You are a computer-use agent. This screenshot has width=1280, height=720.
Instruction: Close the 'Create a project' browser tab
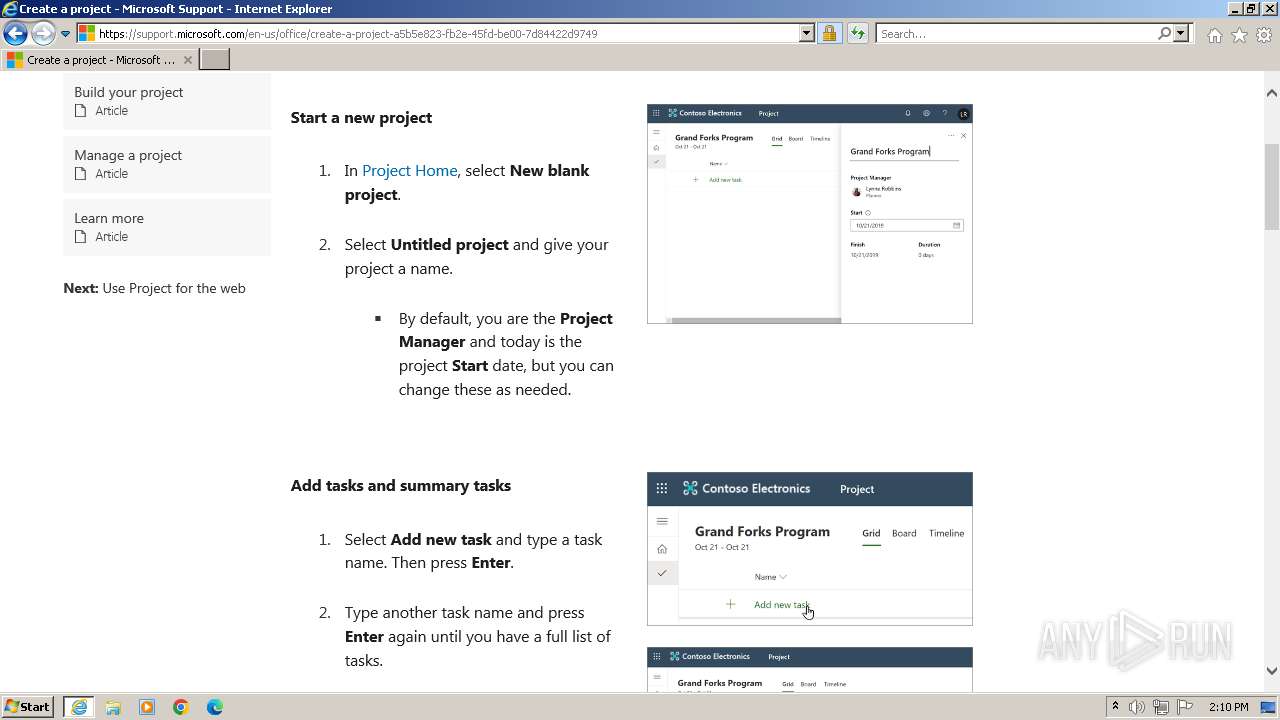[187, 60]
